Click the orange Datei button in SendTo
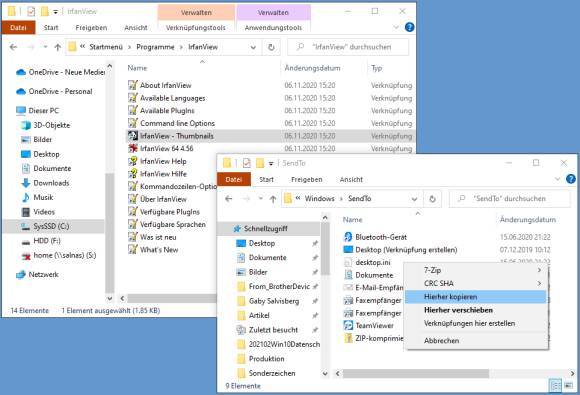Viewport: 580px width, 395px height. [234, 179]
